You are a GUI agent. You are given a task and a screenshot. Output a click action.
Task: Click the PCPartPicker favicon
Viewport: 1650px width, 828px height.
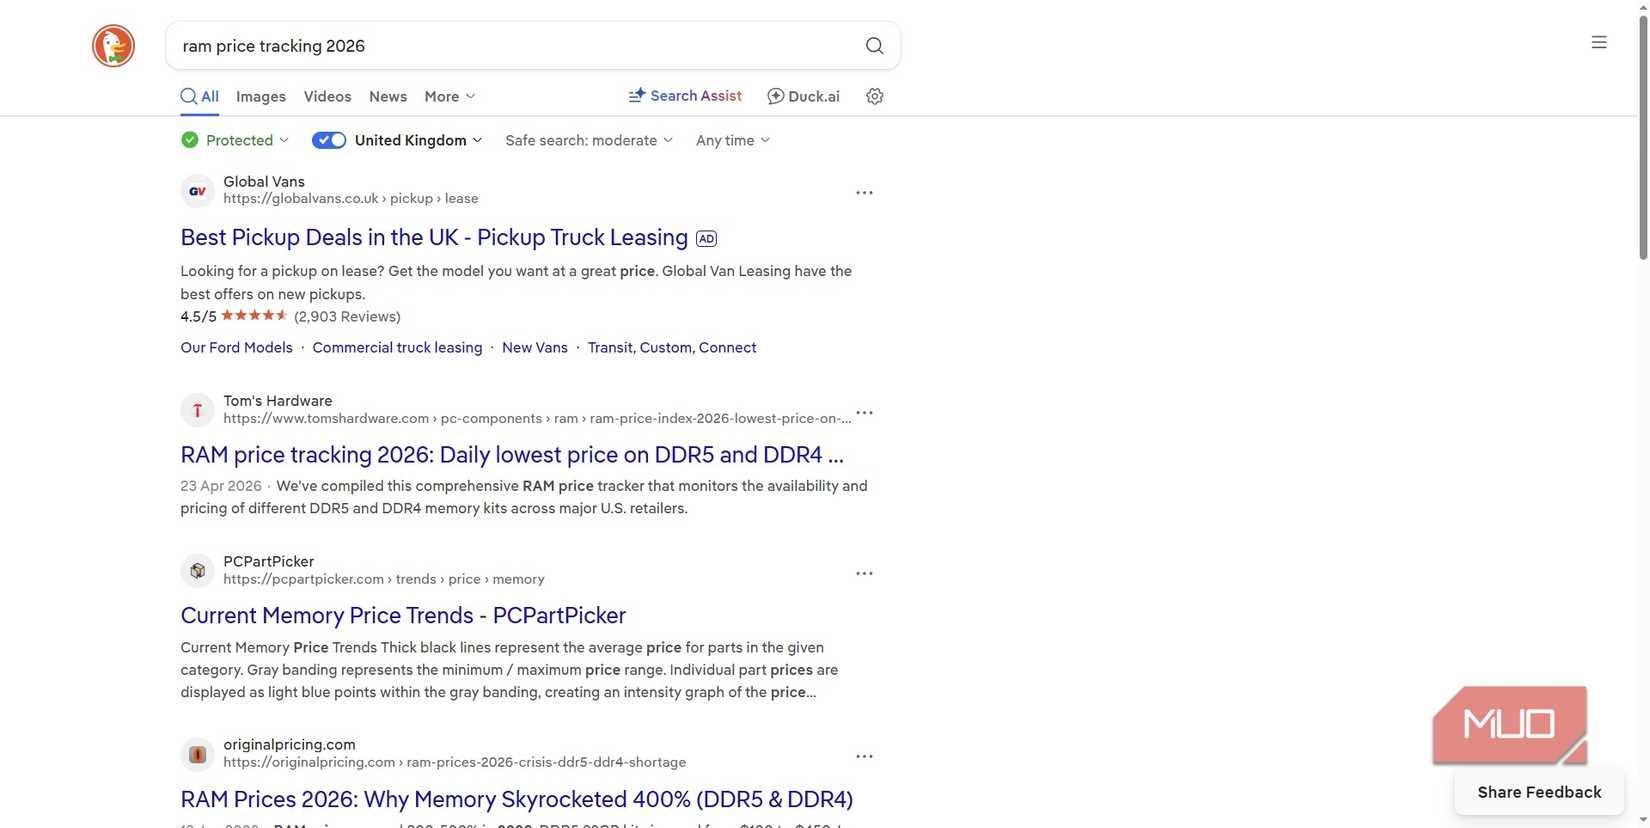197,570
